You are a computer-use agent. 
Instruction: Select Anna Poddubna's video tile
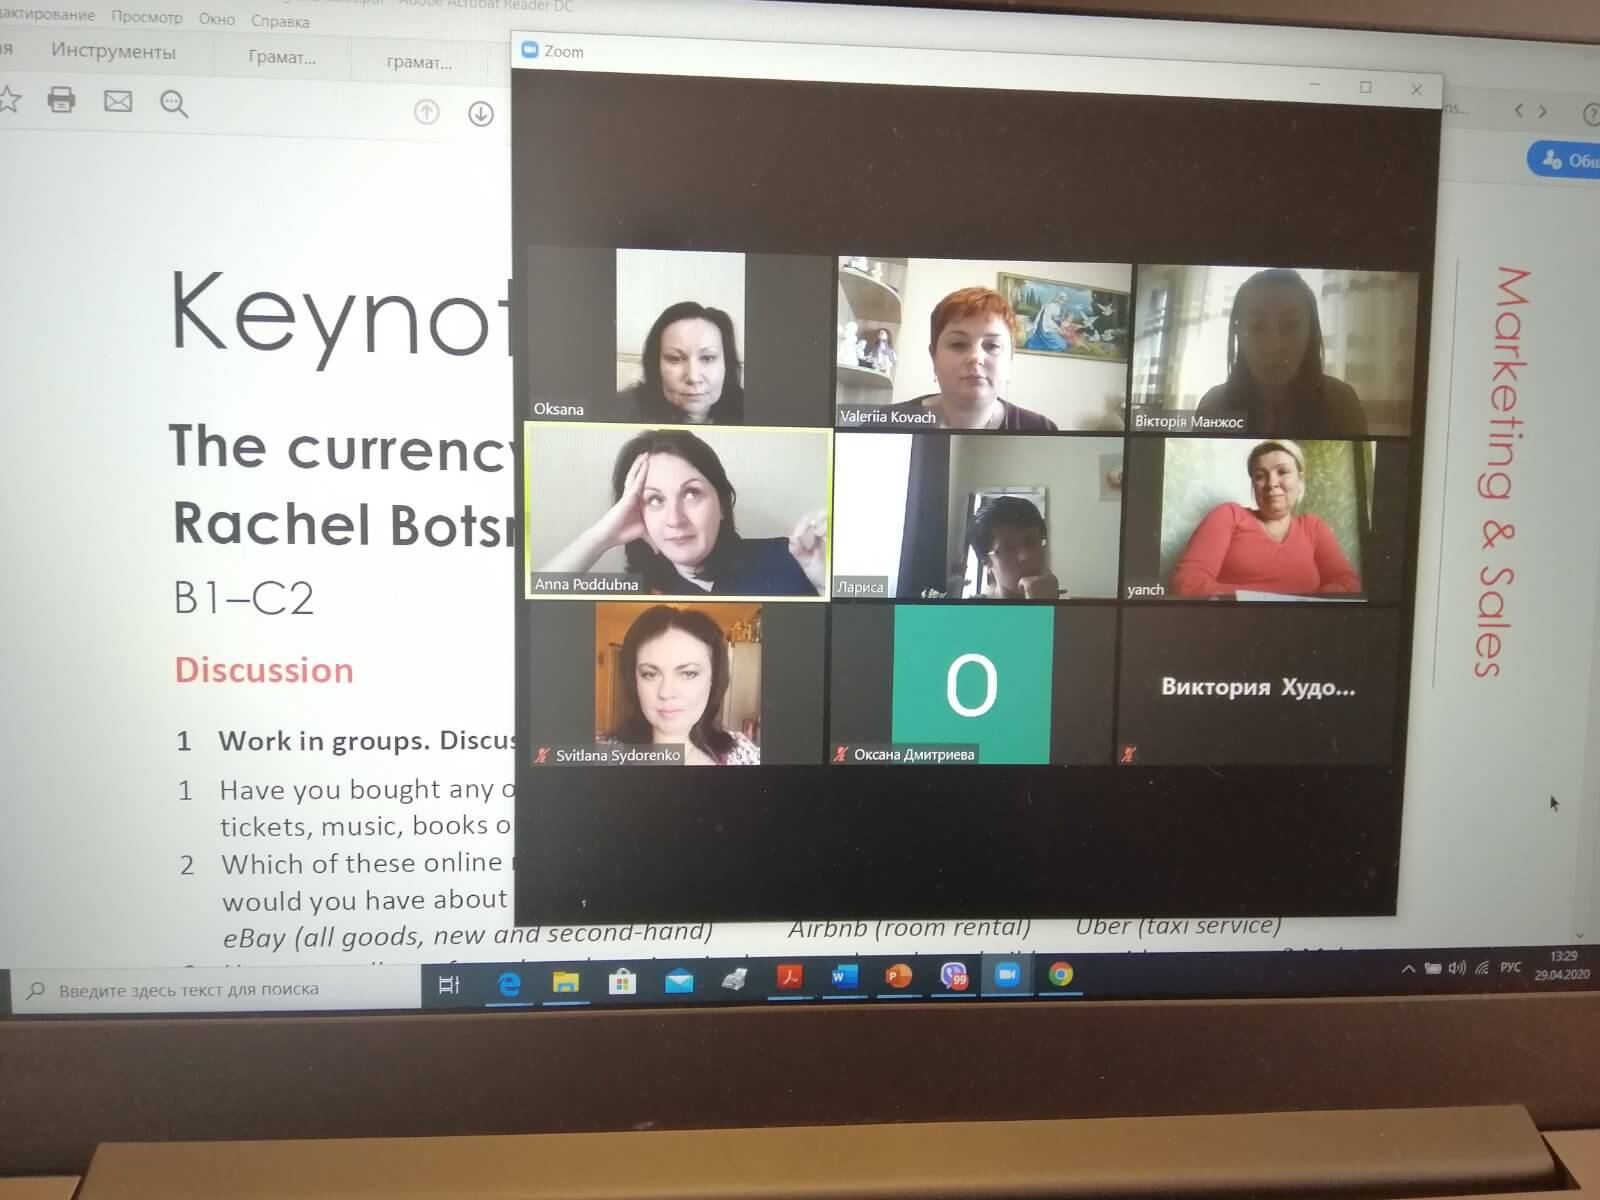pyautogui.click(x=678, y=512)
